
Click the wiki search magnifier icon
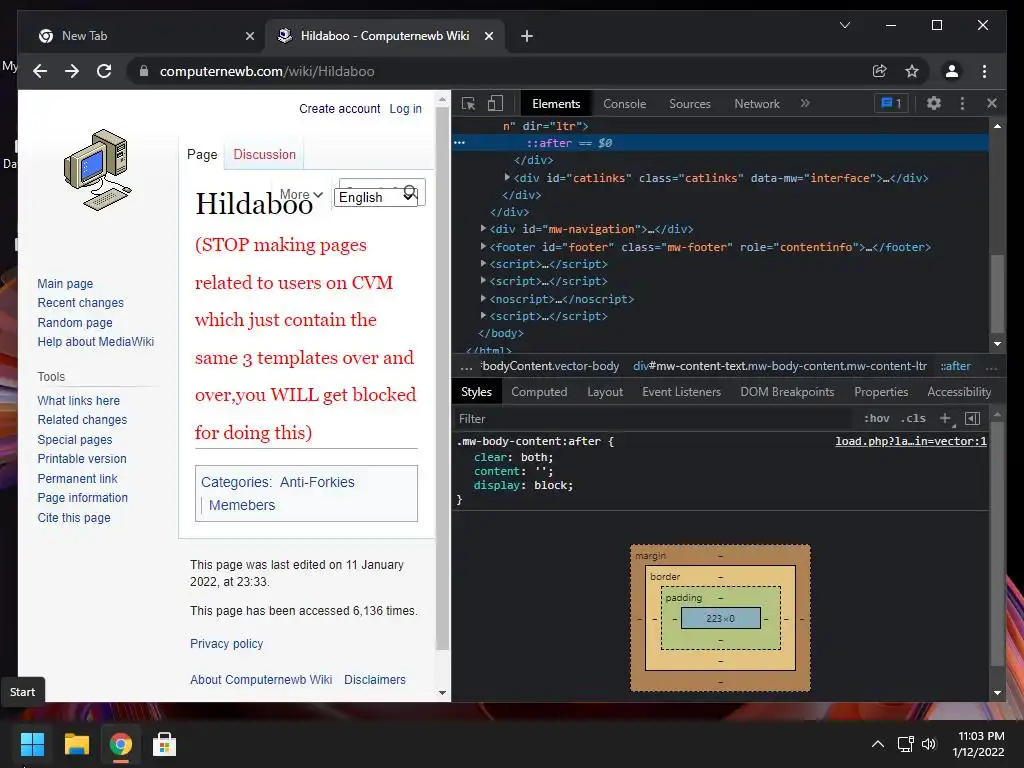point(411,192)
